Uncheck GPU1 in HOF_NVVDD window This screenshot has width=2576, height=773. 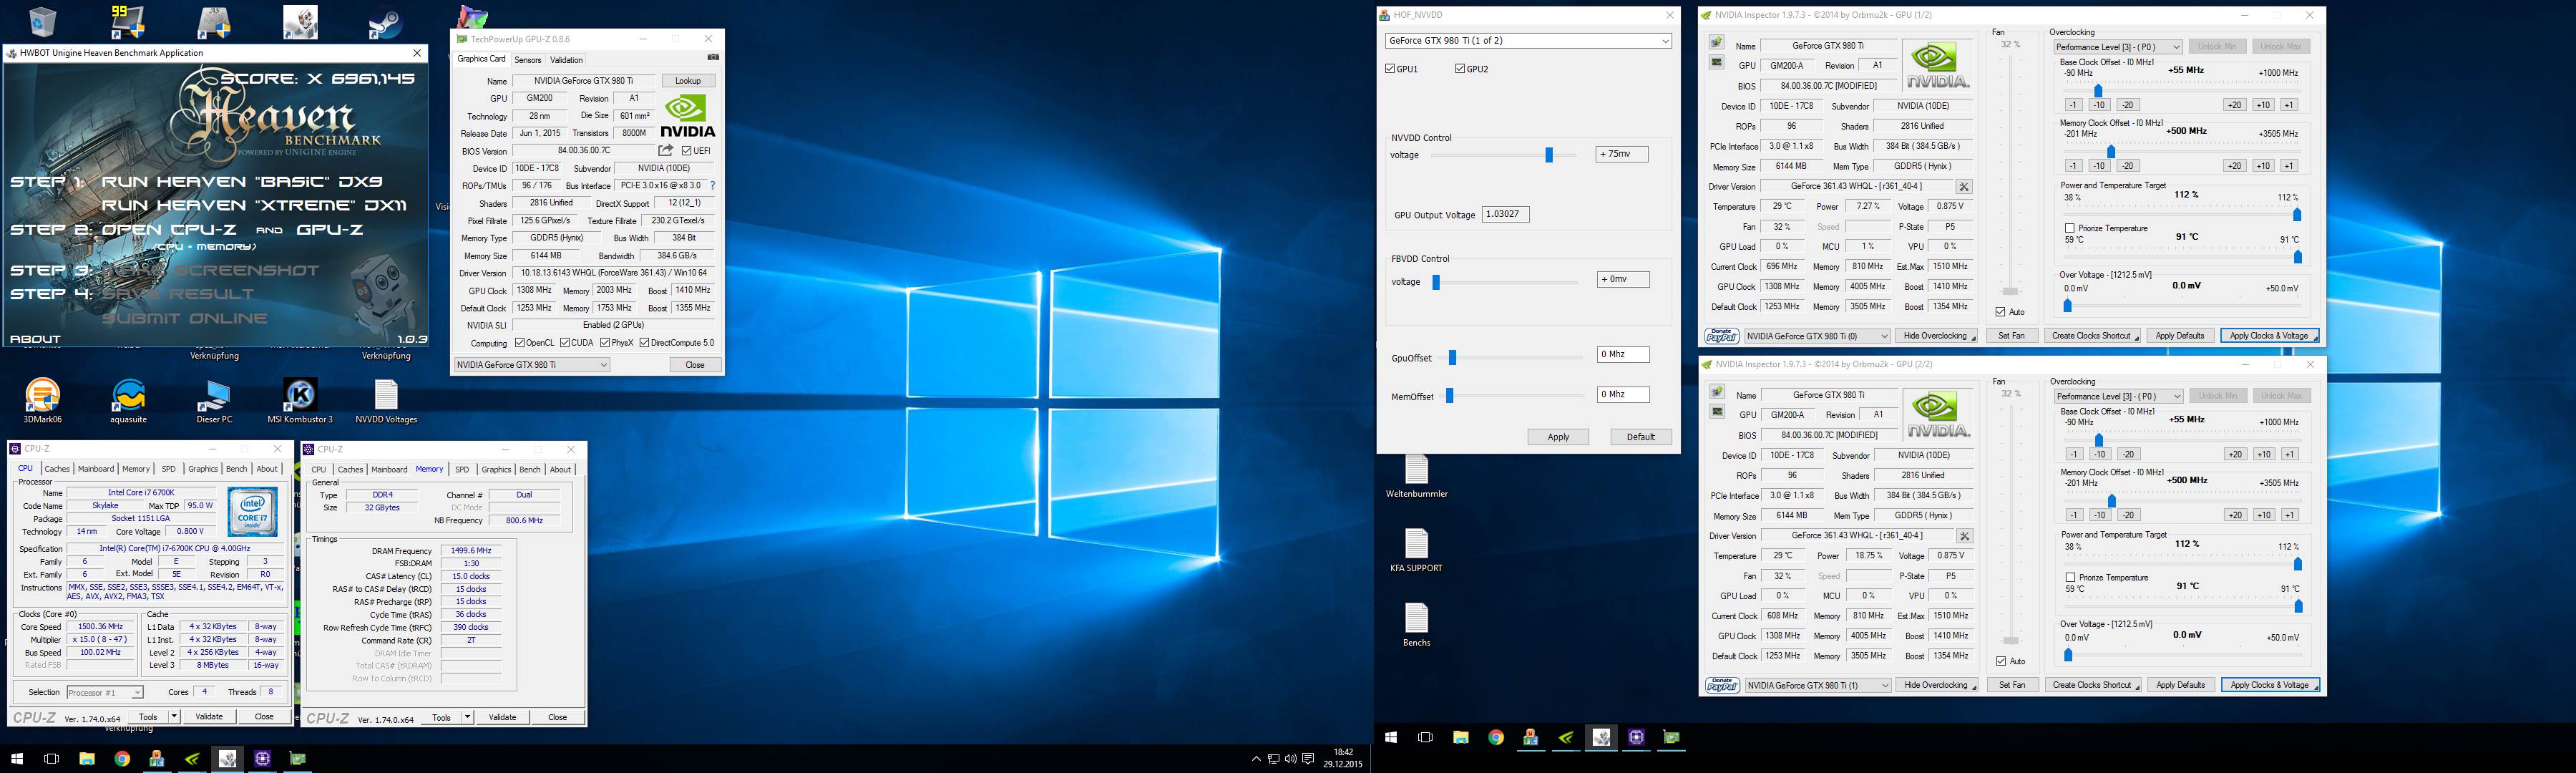pos(1391,69)
